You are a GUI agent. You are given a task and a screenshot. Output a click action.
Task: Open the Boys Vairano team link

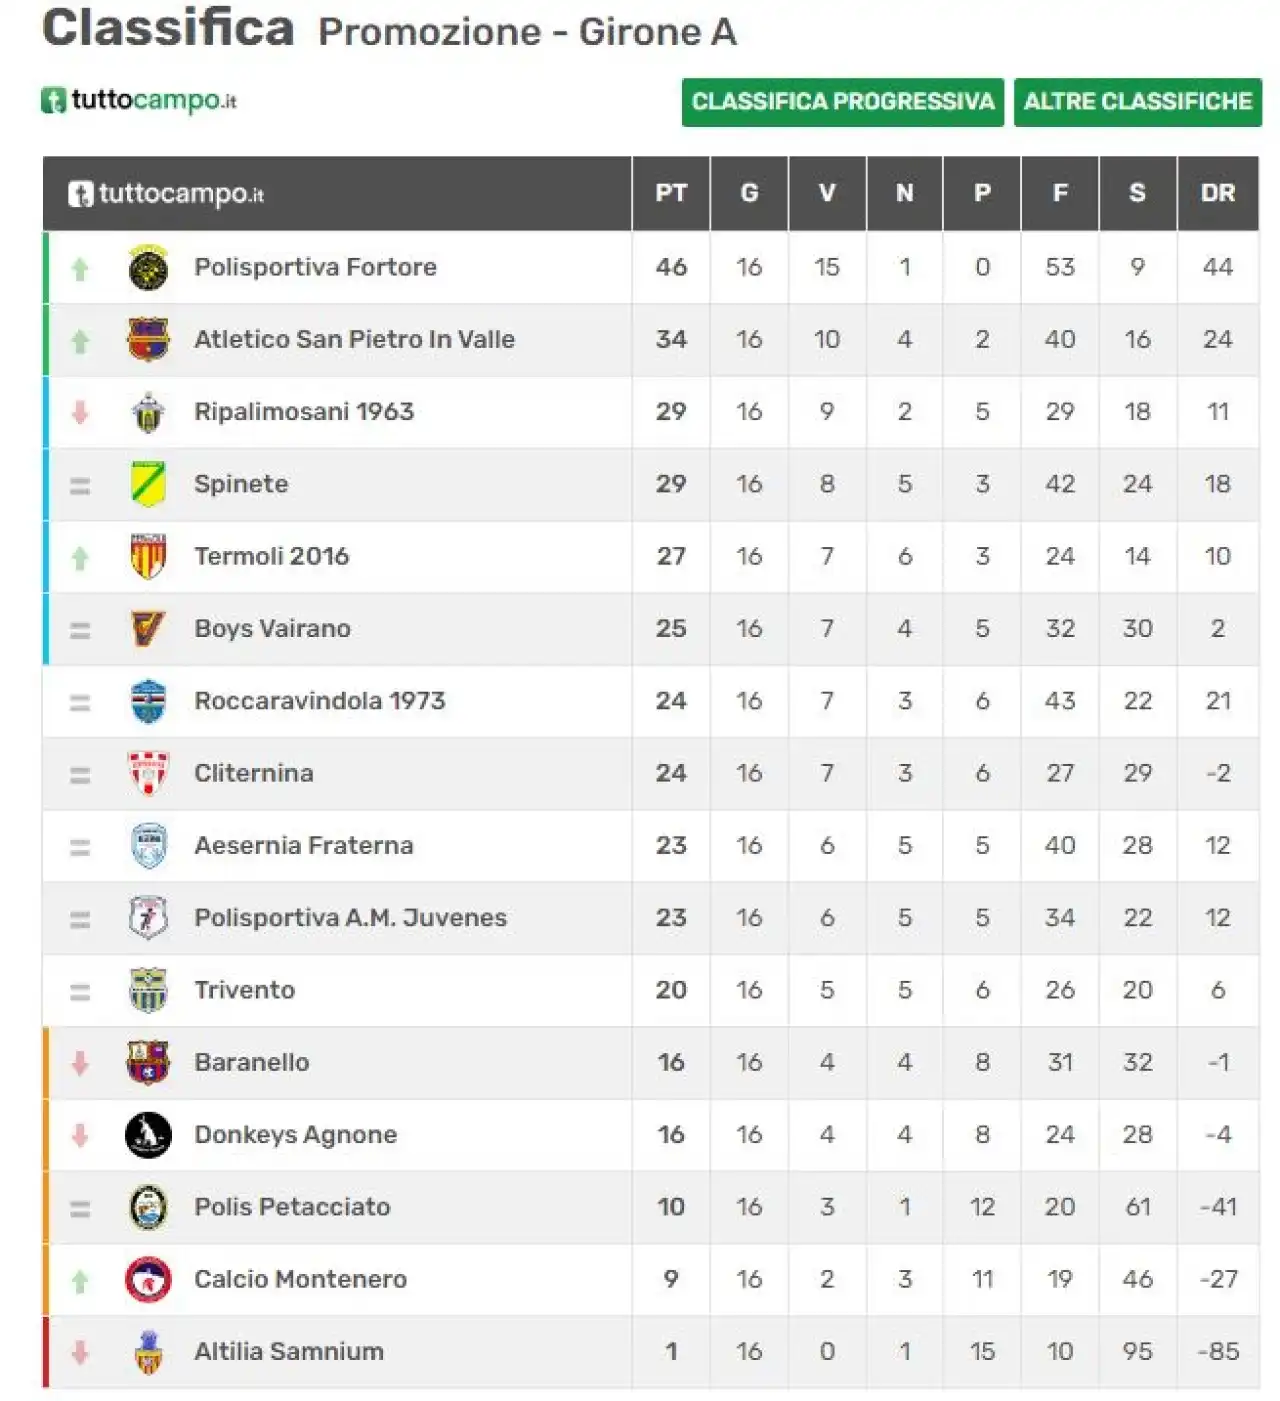(272, 628)
